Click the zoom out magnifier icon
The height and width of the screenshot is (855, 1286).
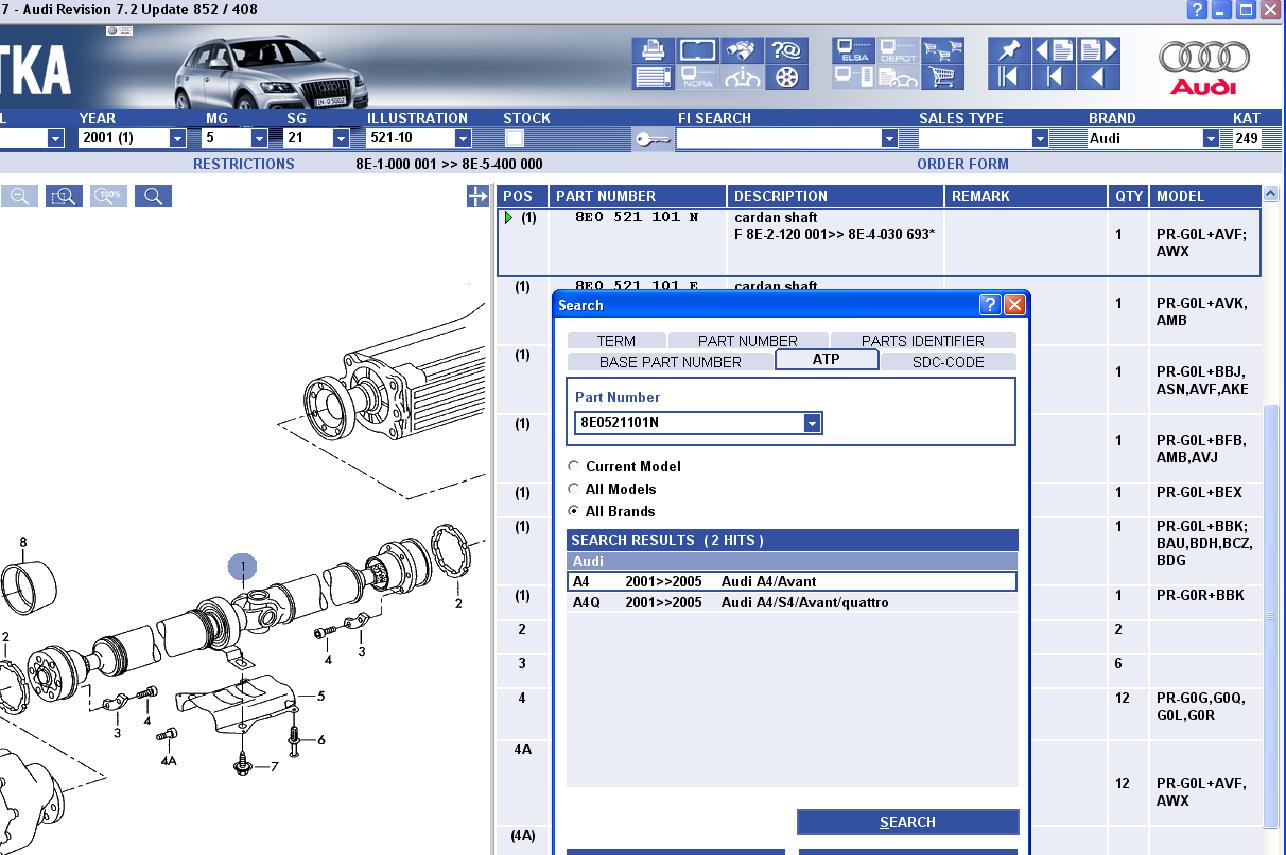(x=19, y=196)
